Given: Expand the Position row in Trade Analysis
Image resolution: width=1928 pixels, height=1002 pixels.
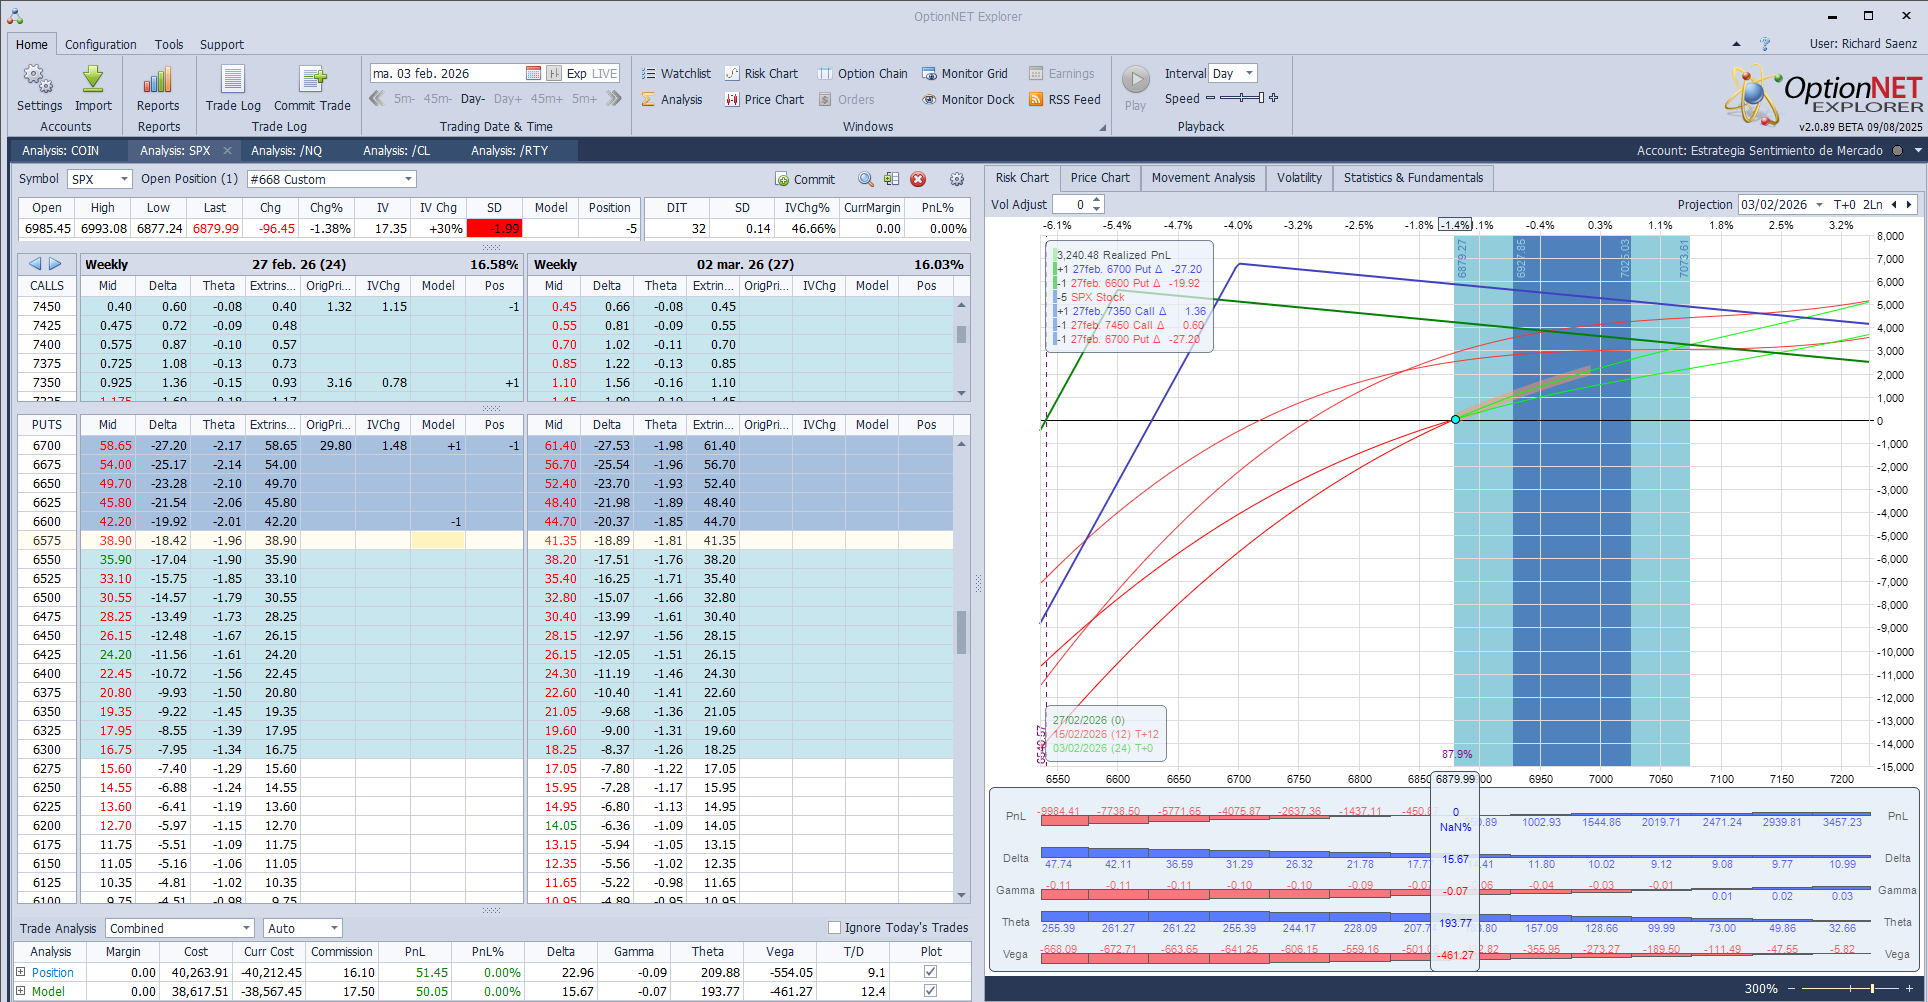Looking at the screenshot, I should (20, 972).
